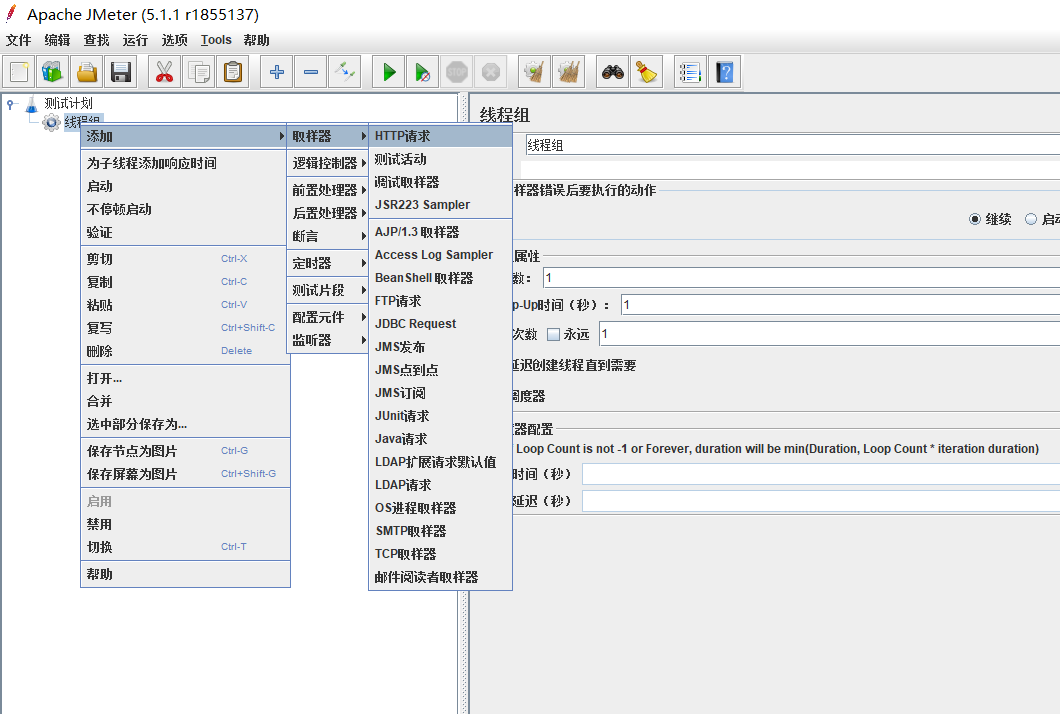
Task: Select 禁用 in context menu
Action: tap(184, 524)
